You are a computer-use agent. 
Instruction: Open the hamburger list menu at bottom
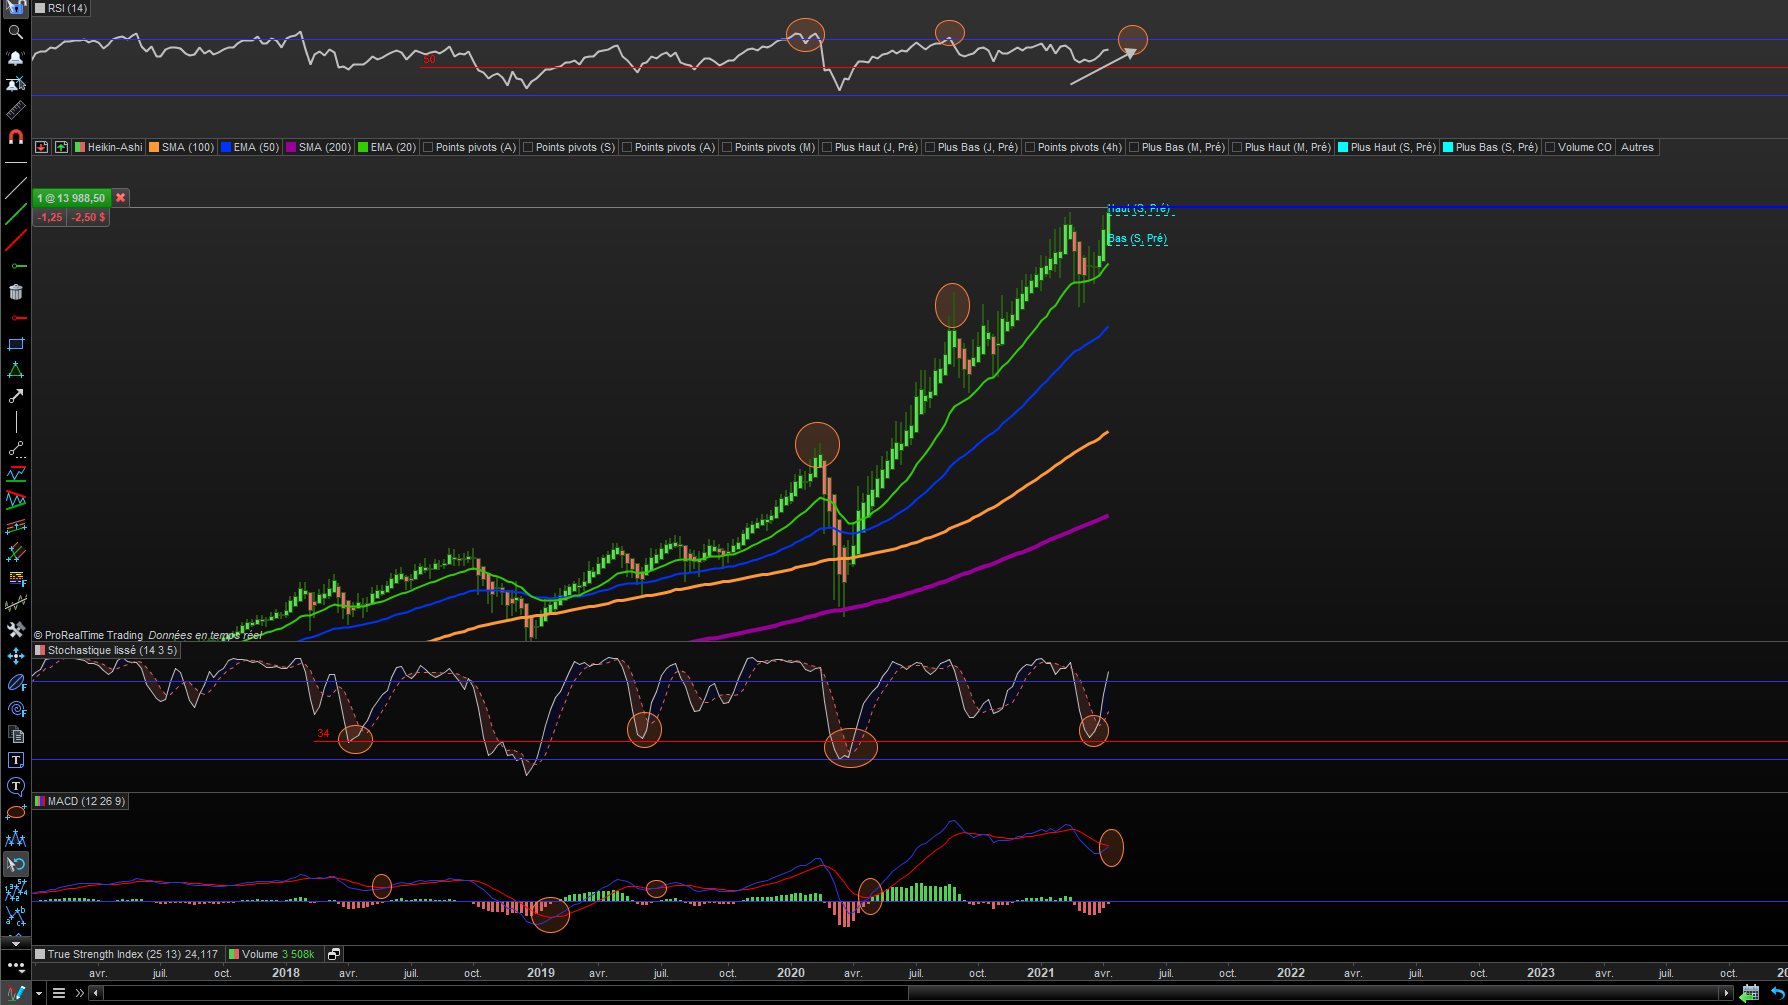[59, 993]
